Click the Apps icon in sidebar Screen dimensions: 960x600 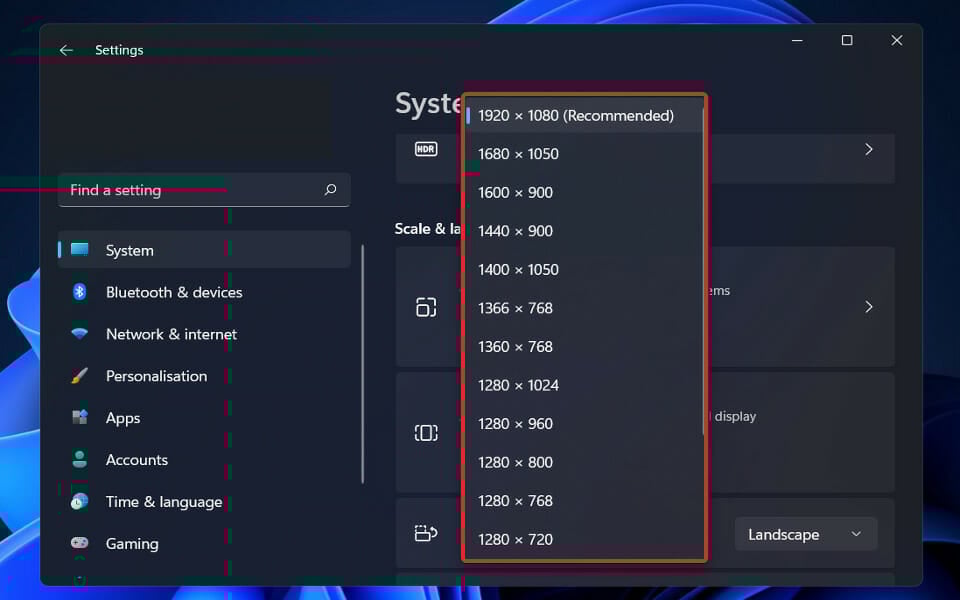(x=80, y=418)
